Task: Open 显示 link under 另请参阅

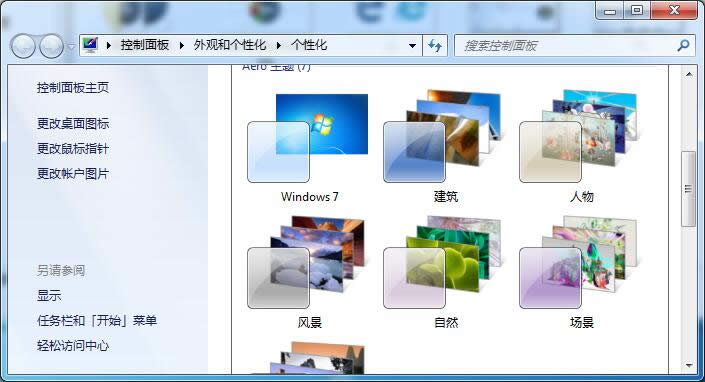Action: (x=49, y=296)
